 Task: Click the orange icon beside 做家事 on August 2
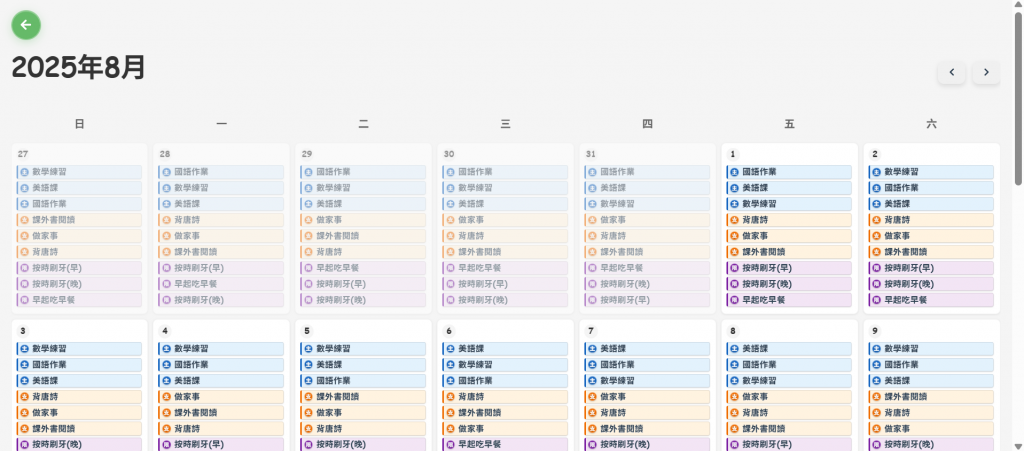pos(876,236)
